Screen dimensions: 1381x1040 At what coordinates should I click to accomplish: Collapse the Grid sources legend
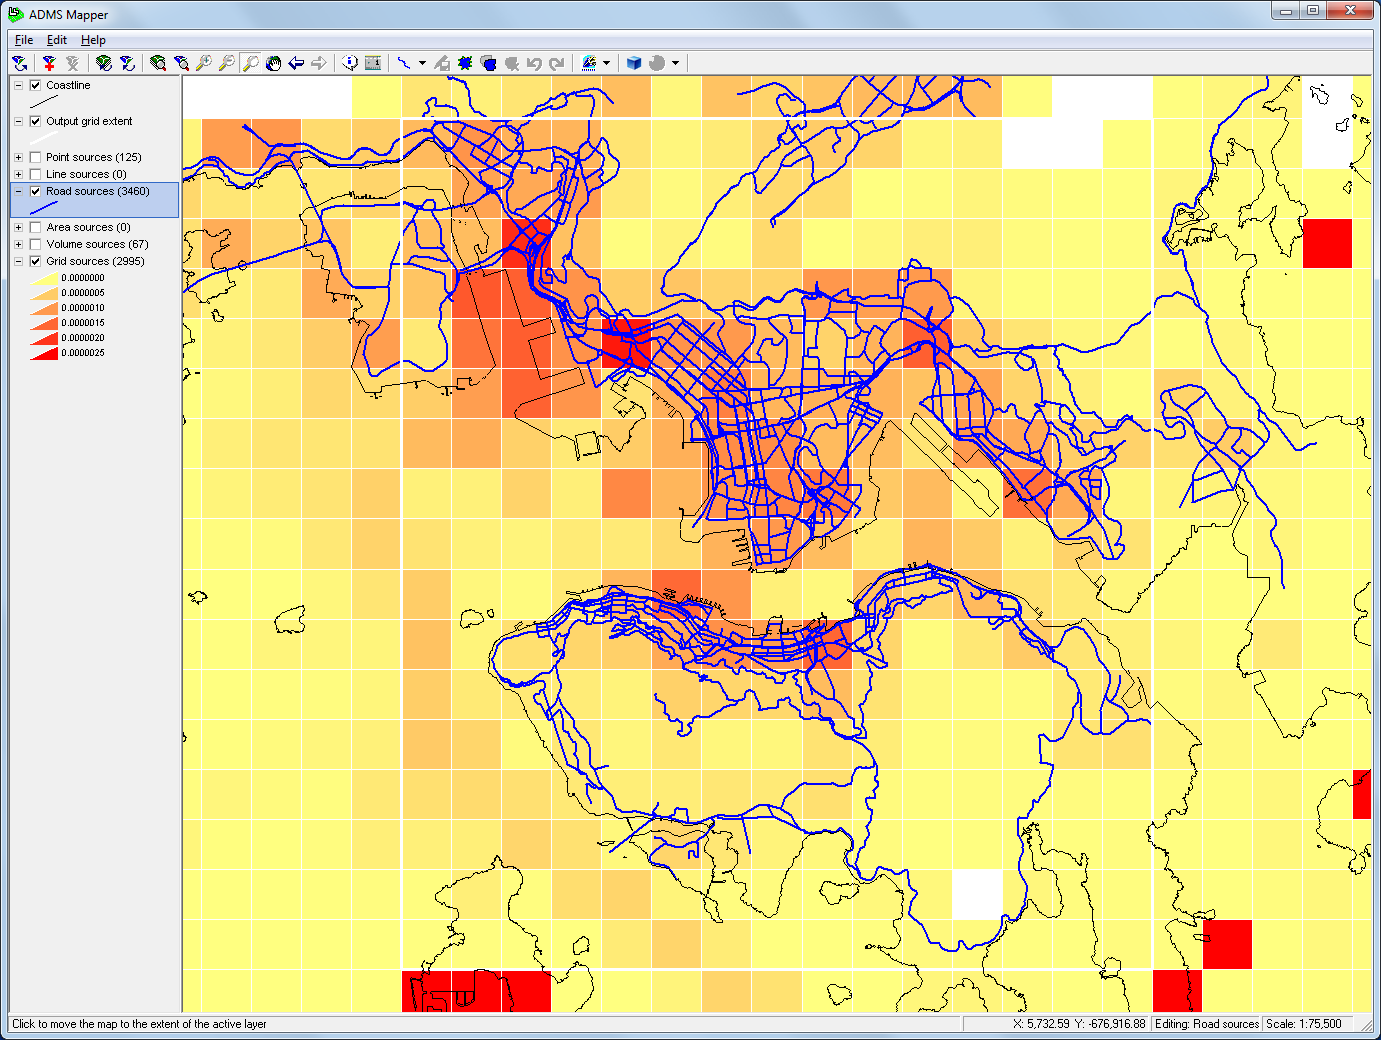coord(18,261)
